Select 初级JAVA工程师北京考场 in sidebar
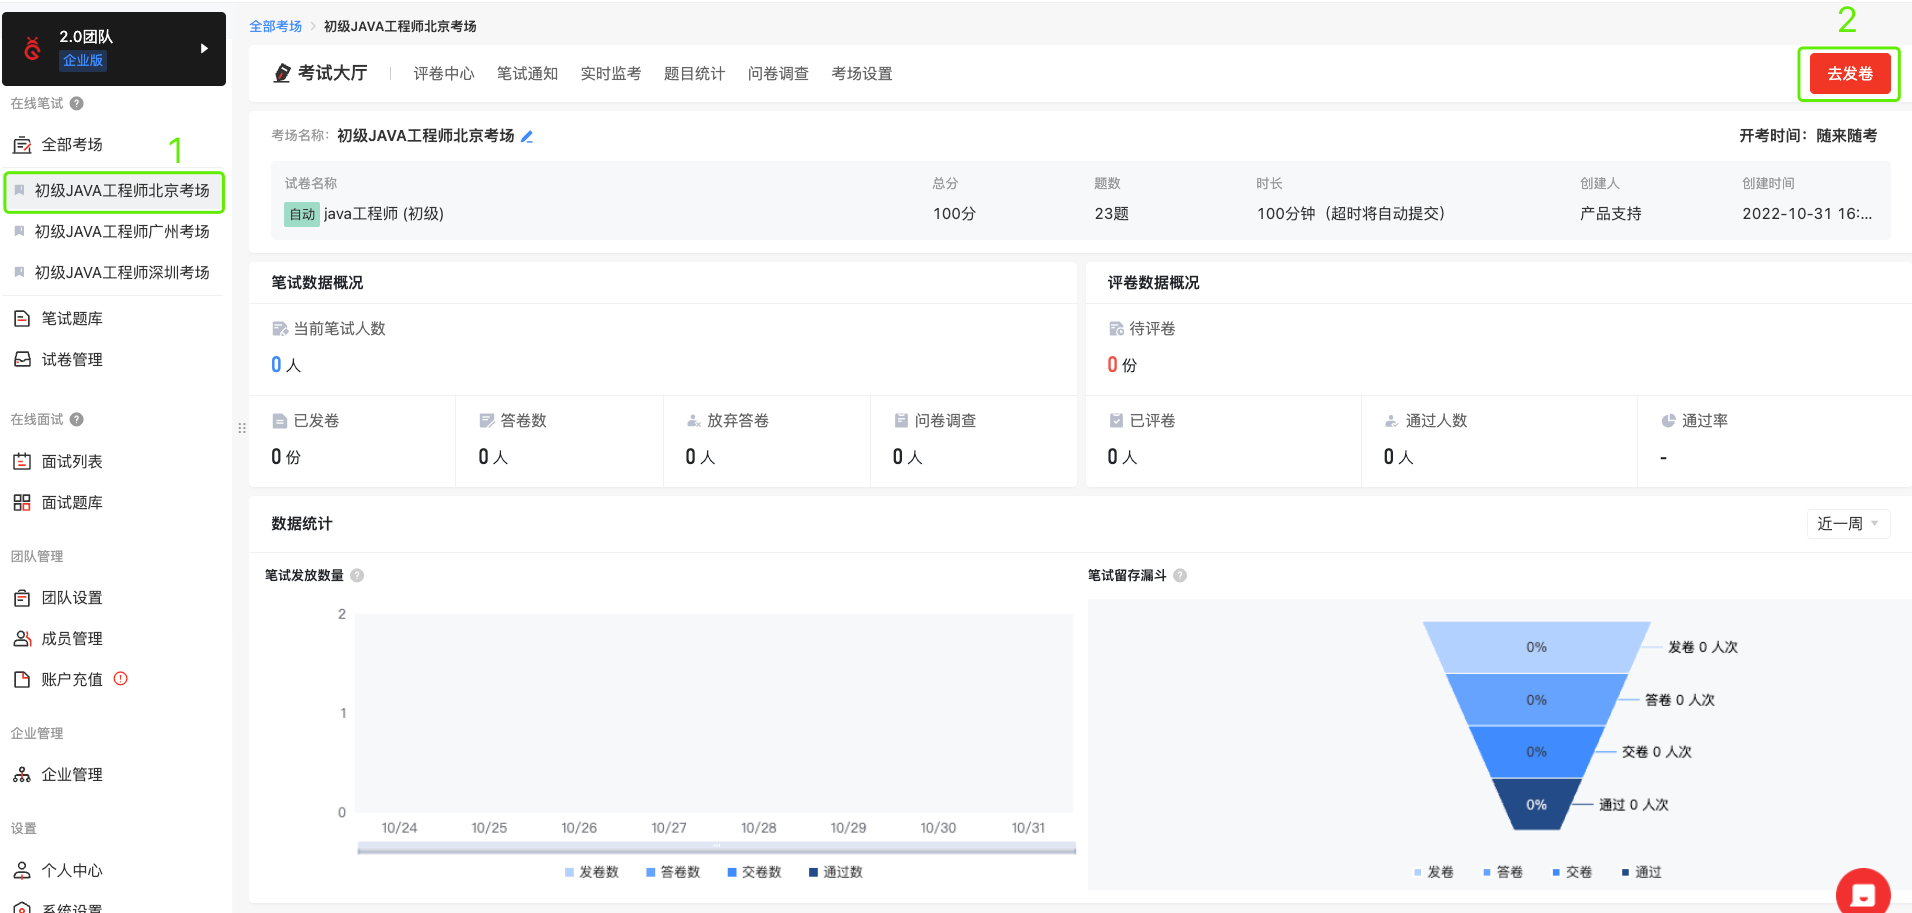This screenshot has width=1912, height=913. coord(114,191)
